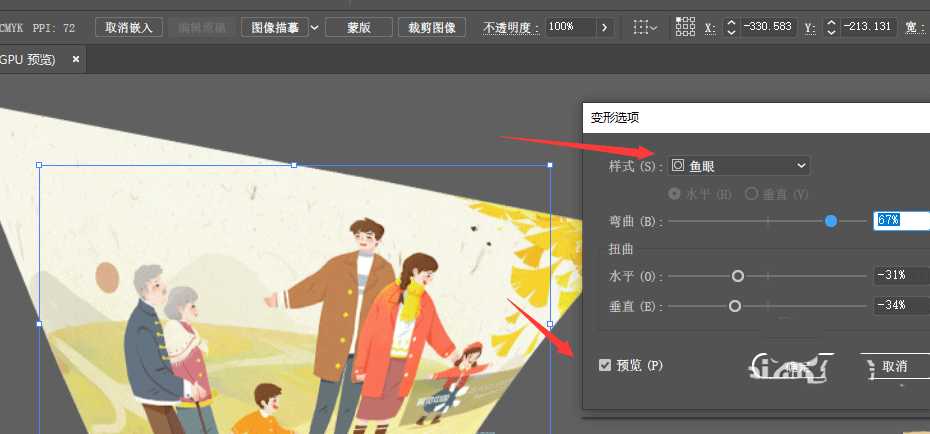Open the align options dotted-square icon
Viewport: 930px width, 434px height.
(646, 27)
